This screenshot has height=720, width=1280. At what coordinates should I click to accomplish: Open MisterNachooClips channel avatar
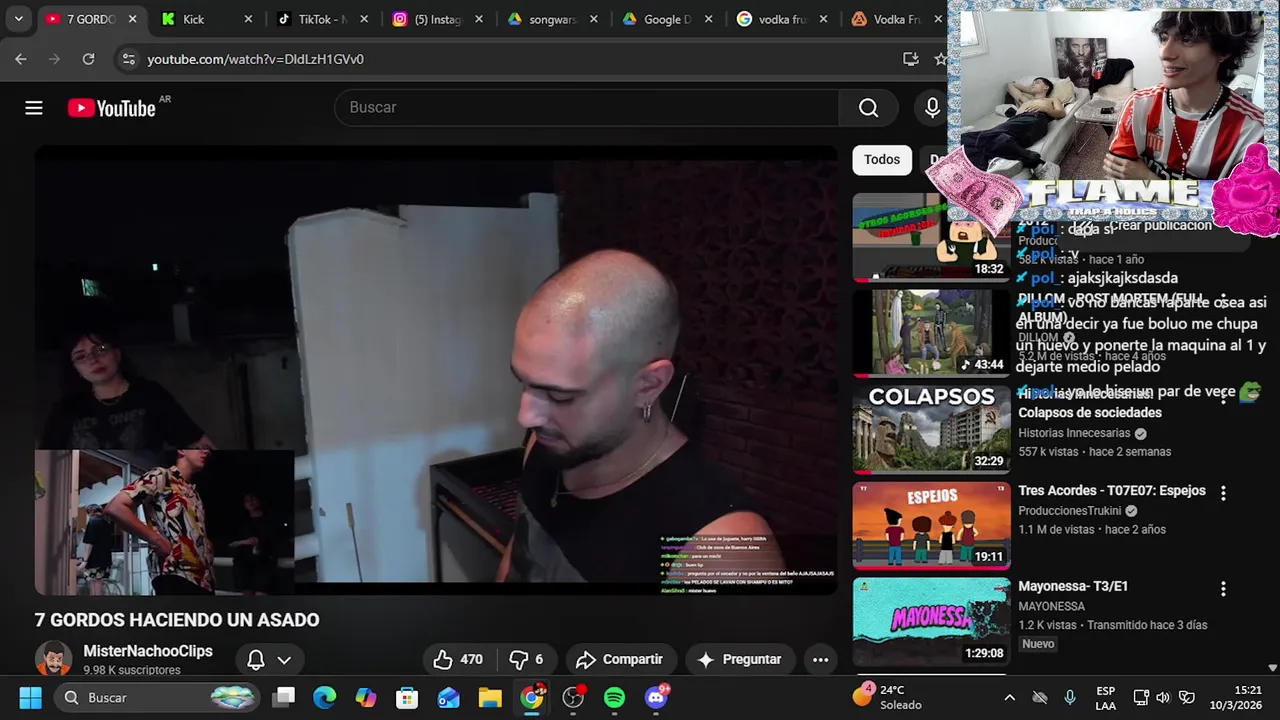(53, 659)
